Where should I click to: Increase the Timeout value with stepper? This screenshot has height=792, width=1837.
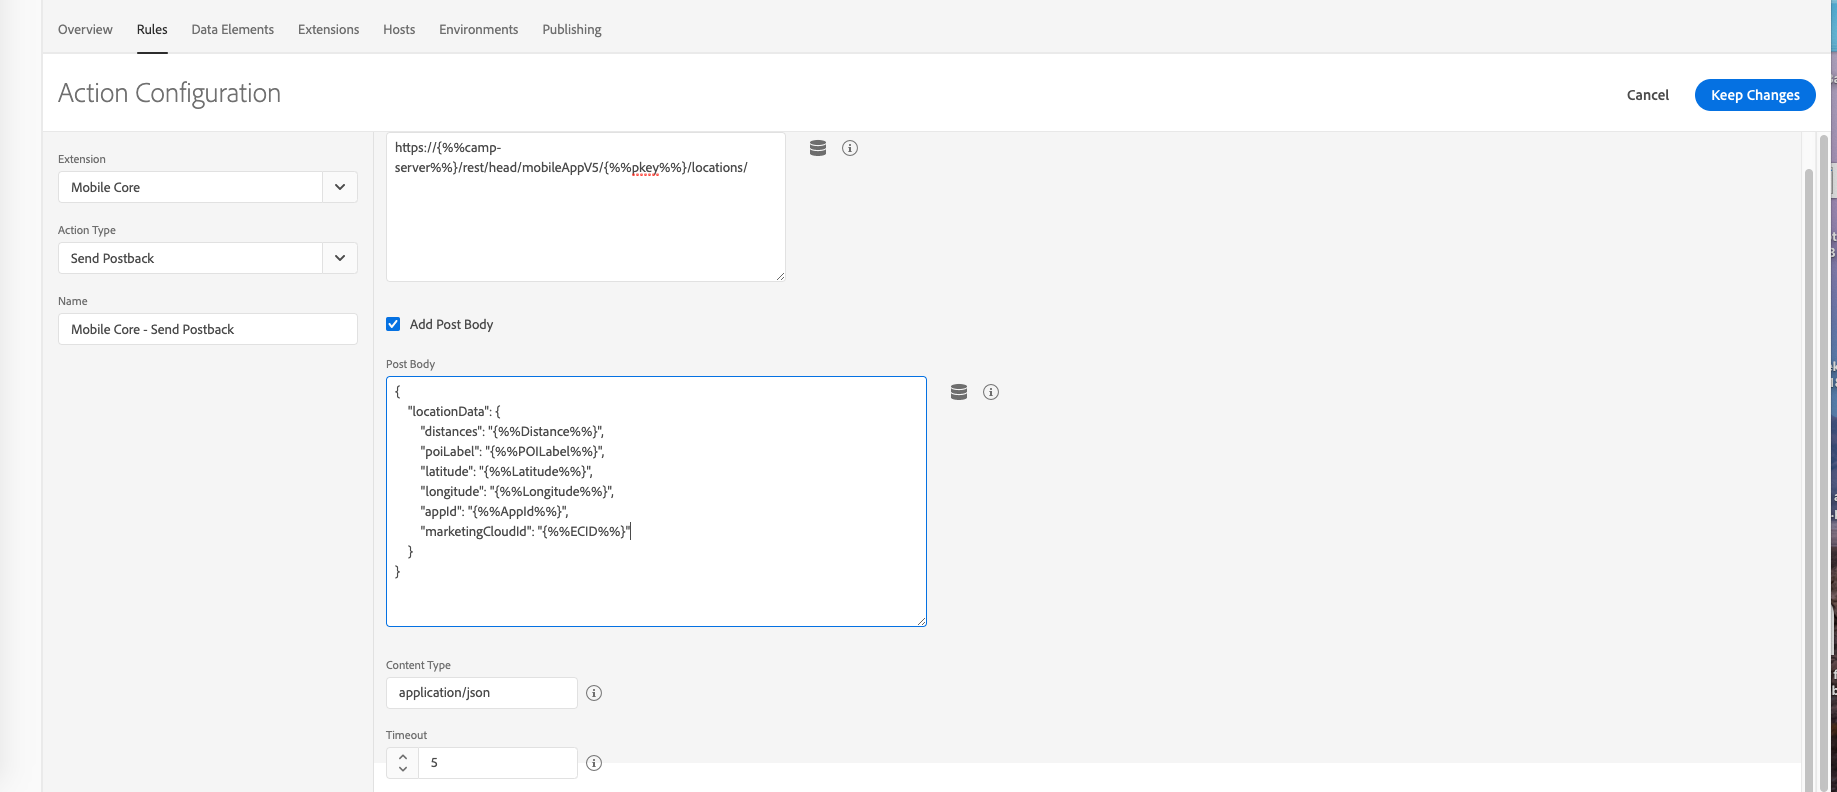(x=403, y=756)
